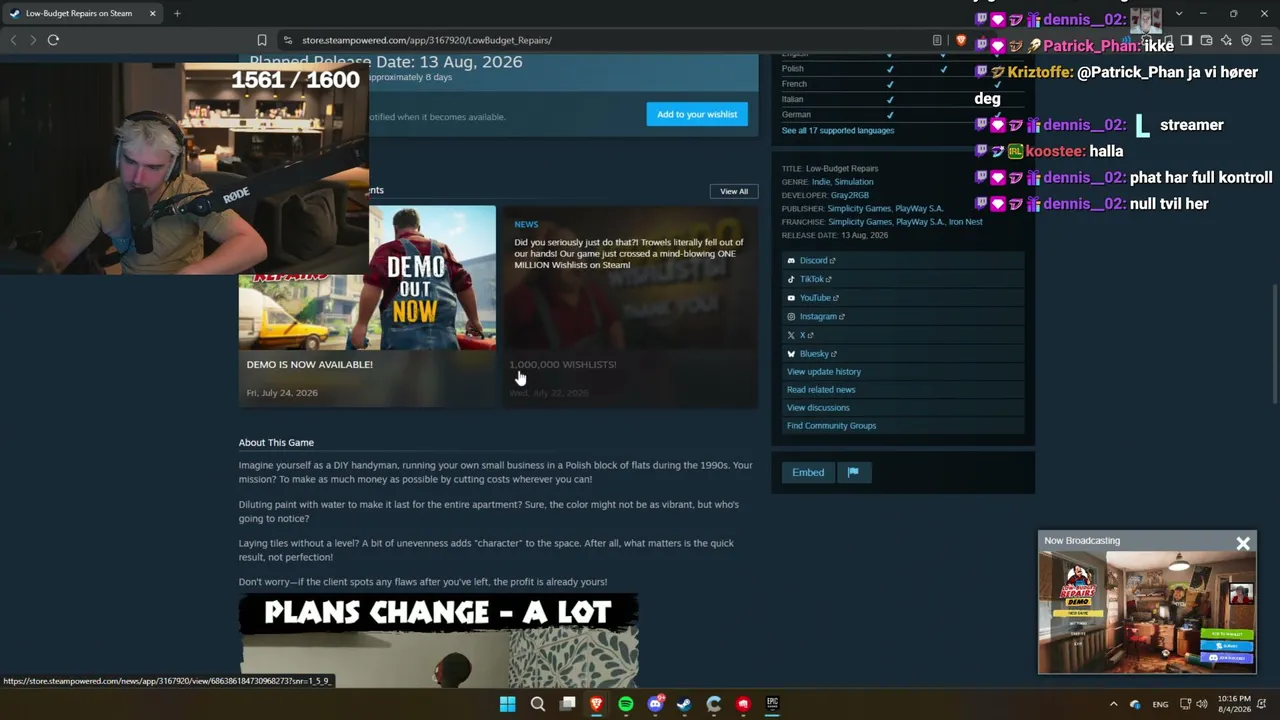This screenshot has height=720, width=1280.
Task: Open a new browser tab
Action: point(177,13)
